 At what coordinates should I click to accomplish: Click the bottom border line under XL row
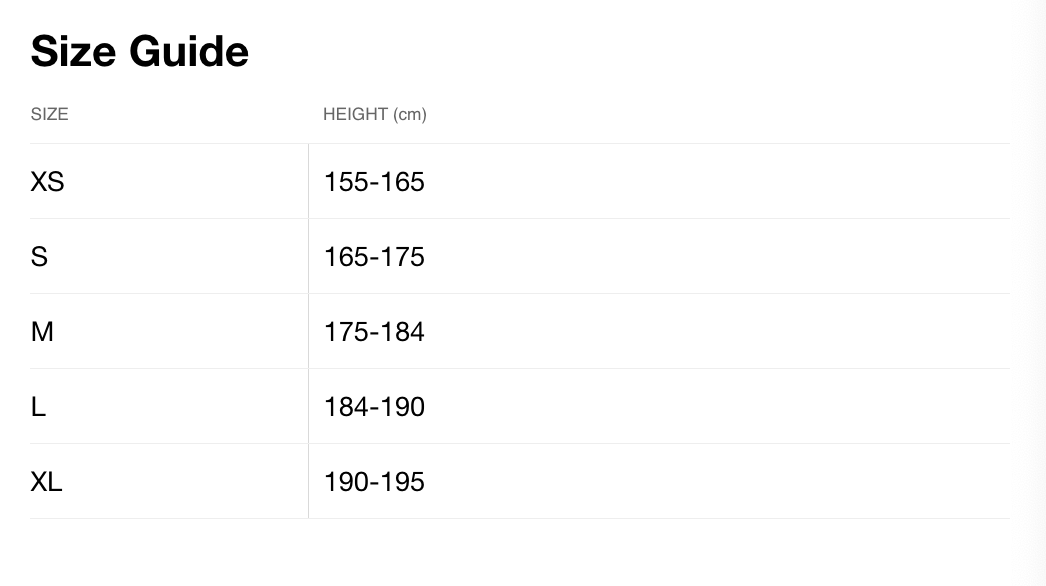[520, 518]
